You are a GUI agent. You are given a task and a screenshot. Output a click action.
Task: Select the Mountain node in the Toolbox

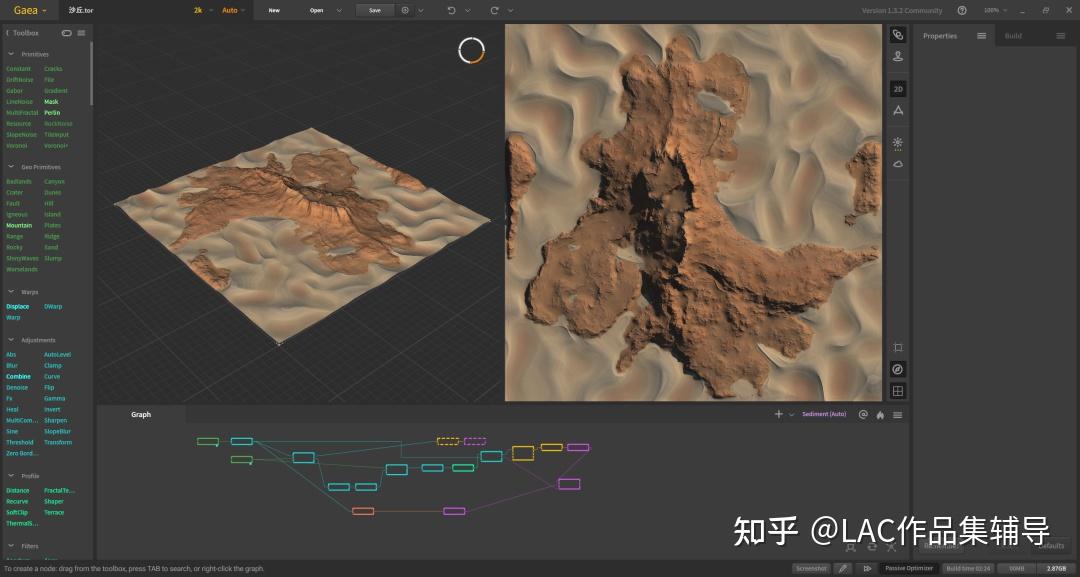pos(19,225)
